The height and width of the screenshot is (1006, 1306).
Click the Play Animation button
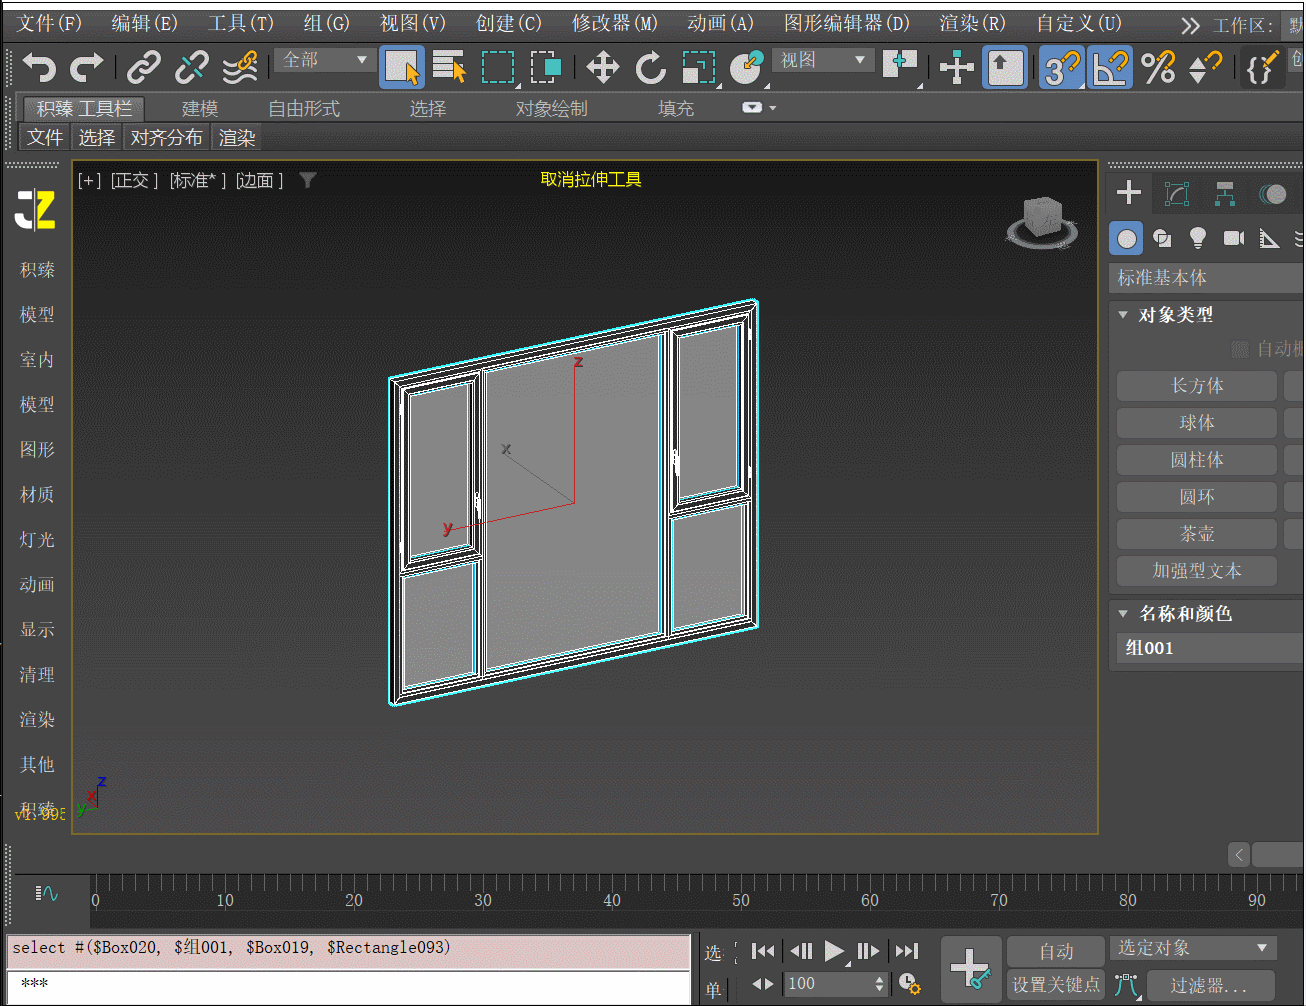point(834,951)
